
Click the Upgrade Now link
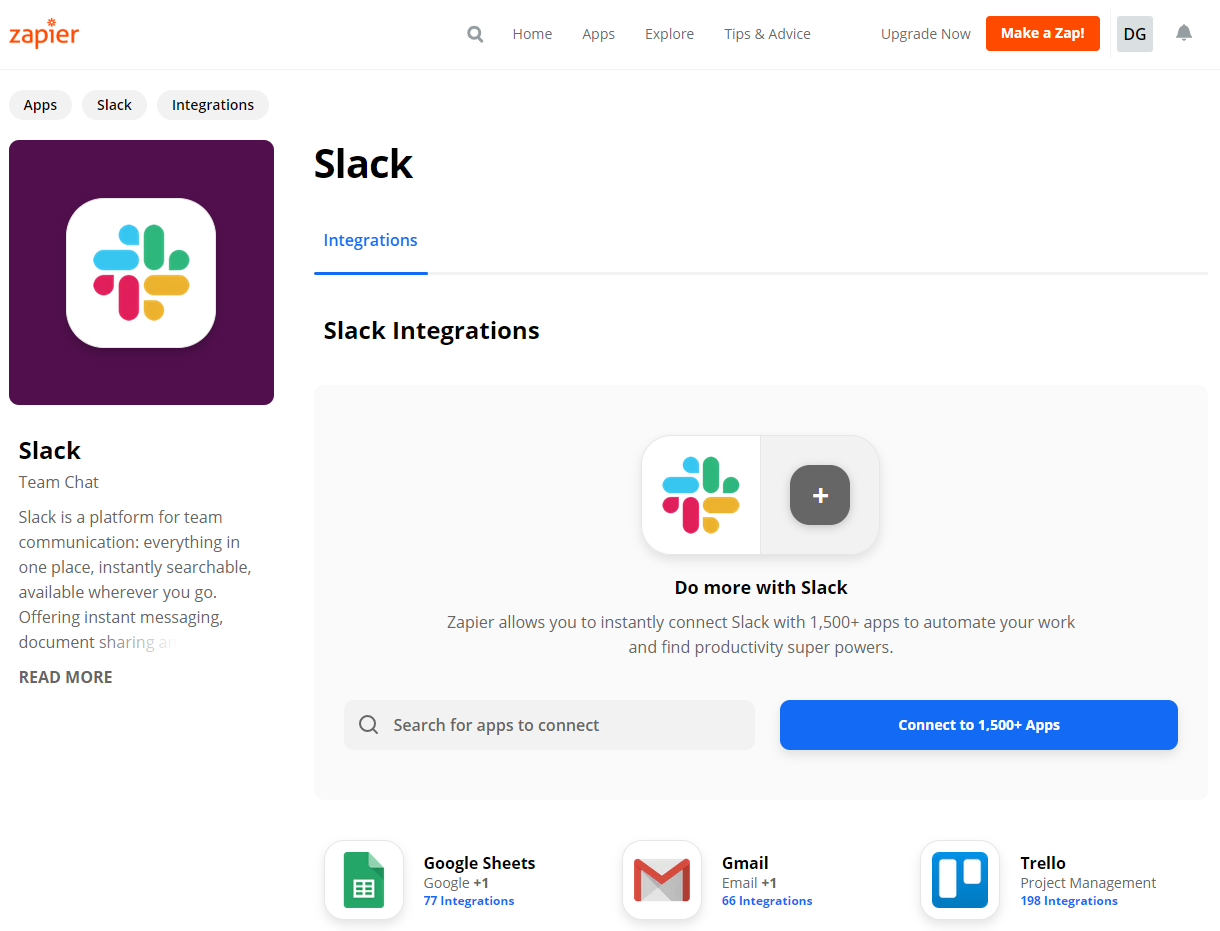click(925, 34)
